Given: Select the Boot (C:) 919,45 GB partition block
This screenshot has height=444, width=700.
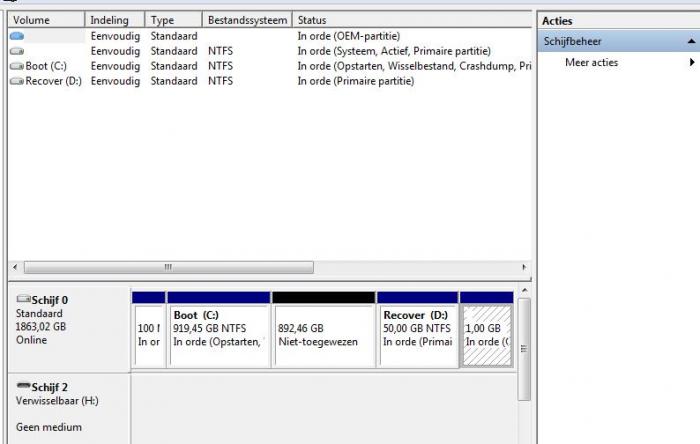Looking at the screenshot, I should [219, 330].
